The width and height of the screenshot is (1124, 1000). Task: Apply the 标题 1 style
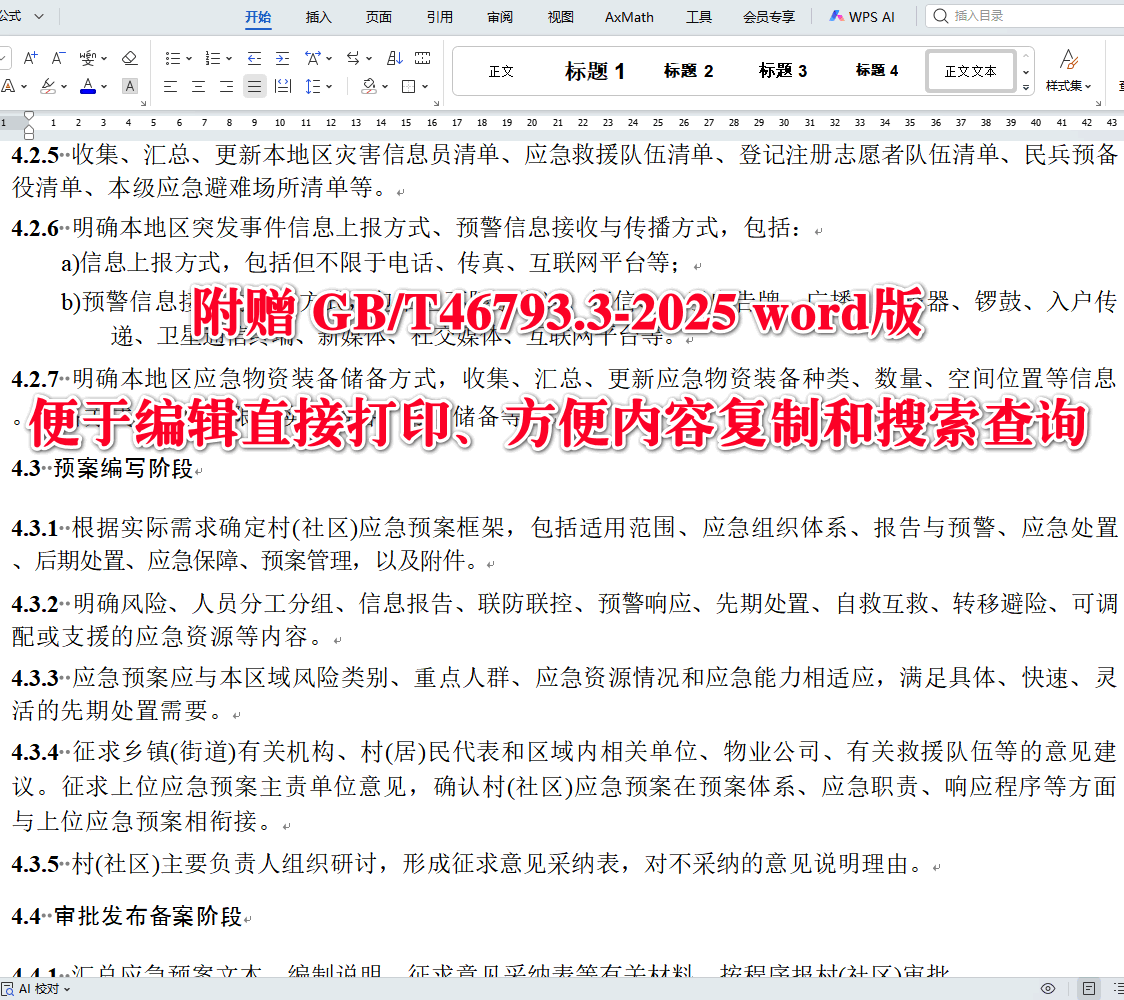pyautogui.click(x=594, y=70)
